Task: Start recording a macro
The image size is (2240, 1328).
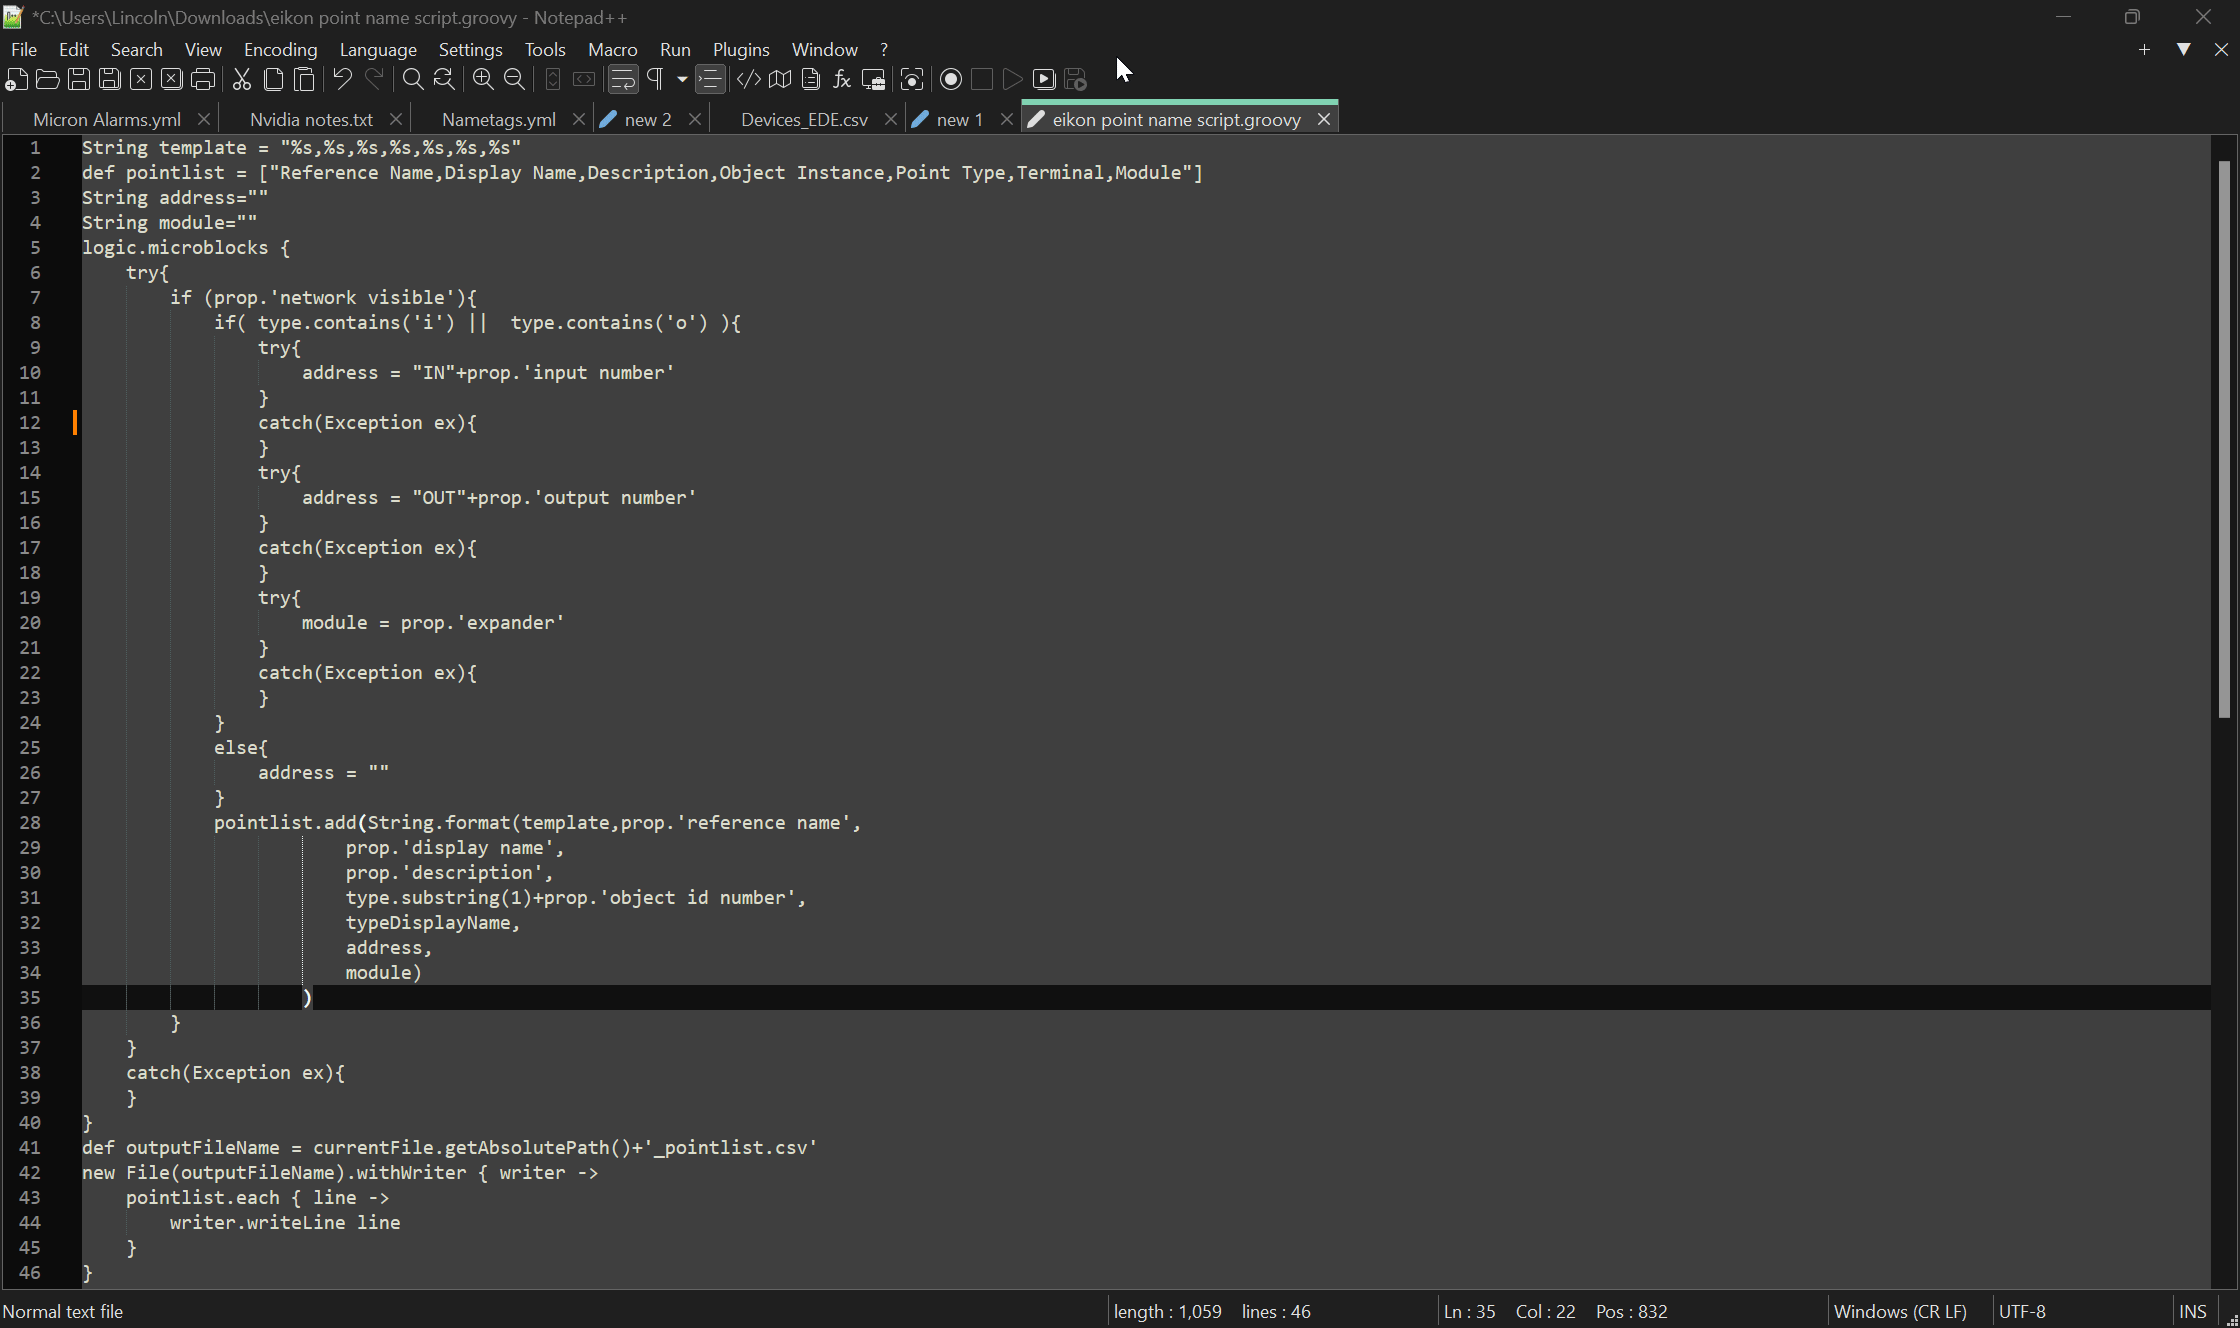Action: [951, 79]
